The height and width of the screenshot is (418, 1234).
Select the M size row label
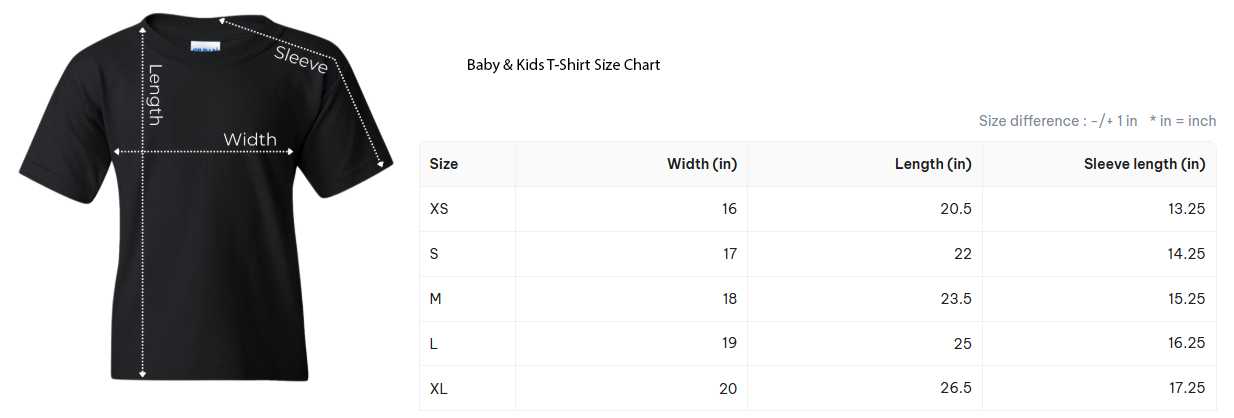436,299
